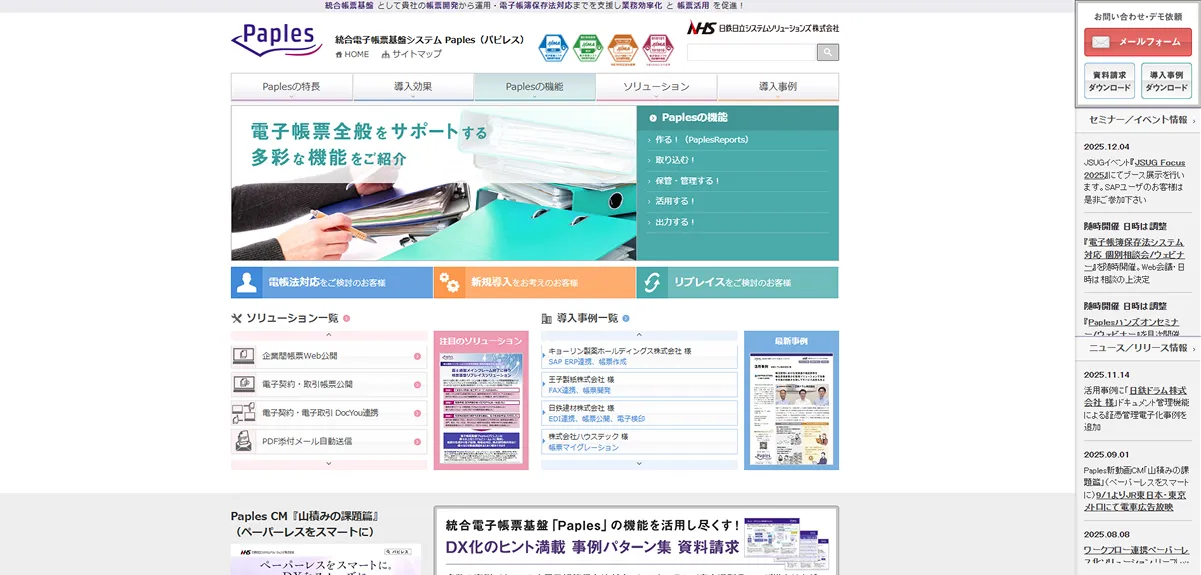Open 電子契約・取引帳票公開 solution
Image resolution: width=1201 pixels, height=575 pixels.
329,384
